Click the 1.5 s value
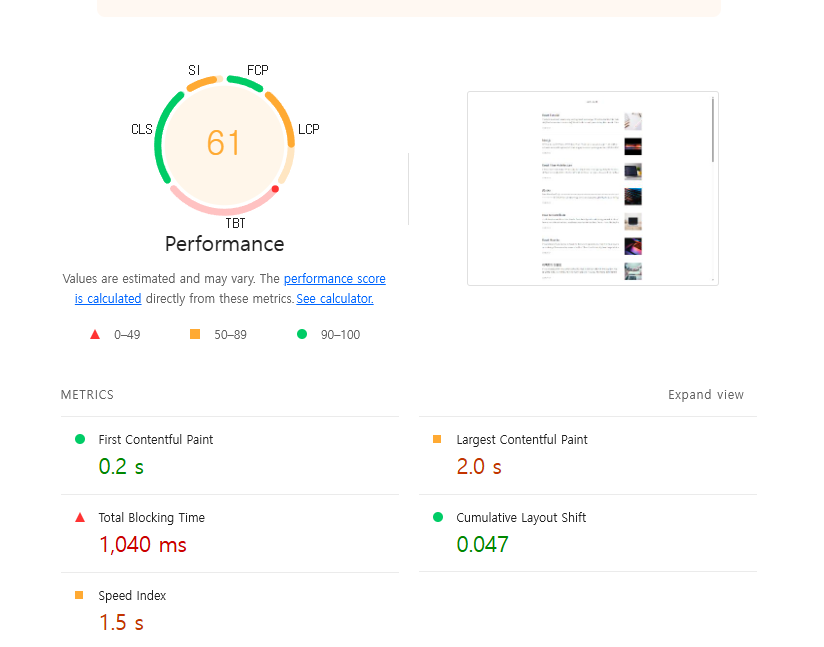Image resolution: width=824 pixels, height=647 pixels. pos(121,623)
